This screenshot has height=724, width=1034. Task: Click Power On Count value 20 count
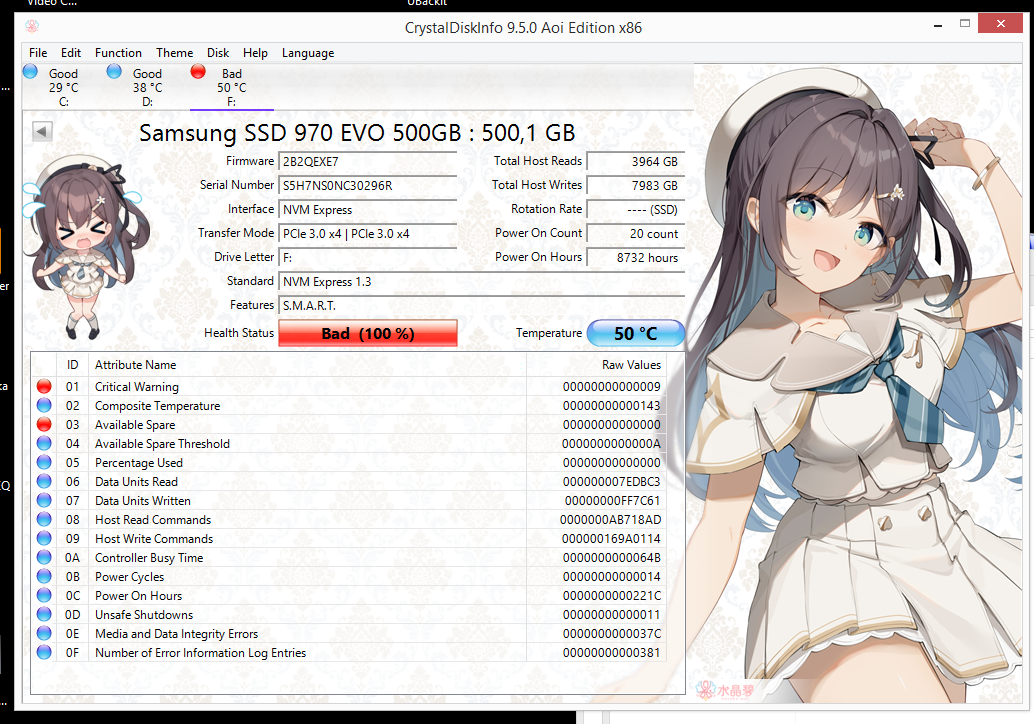[x=636, y=233]
